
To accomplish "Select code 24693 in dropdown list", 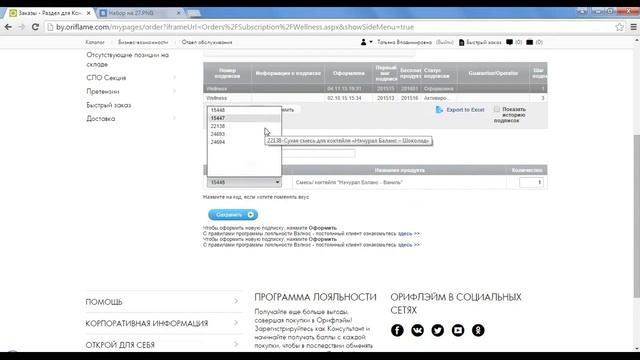I will [244, 134].
